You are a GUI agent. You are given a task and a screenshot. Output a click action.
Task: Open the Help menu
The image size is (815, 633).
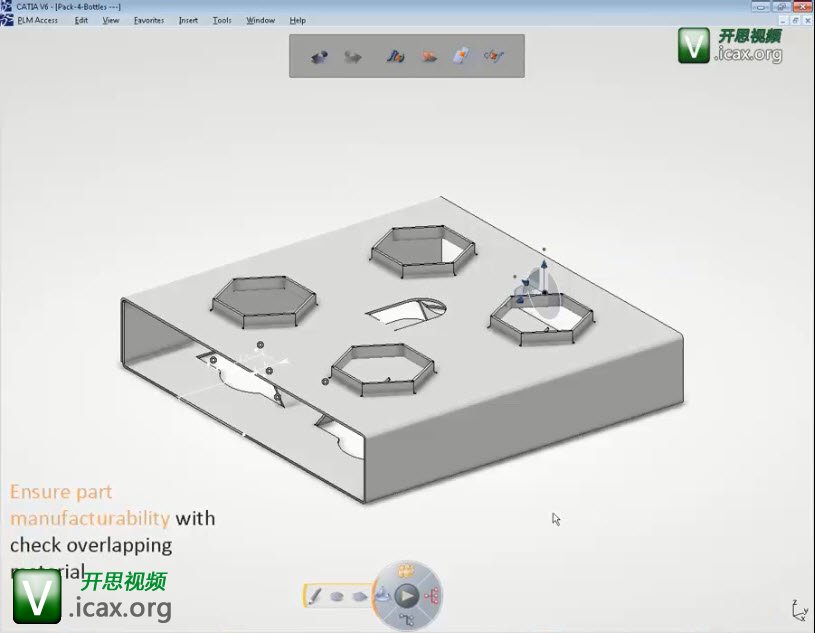coord(297,20)
